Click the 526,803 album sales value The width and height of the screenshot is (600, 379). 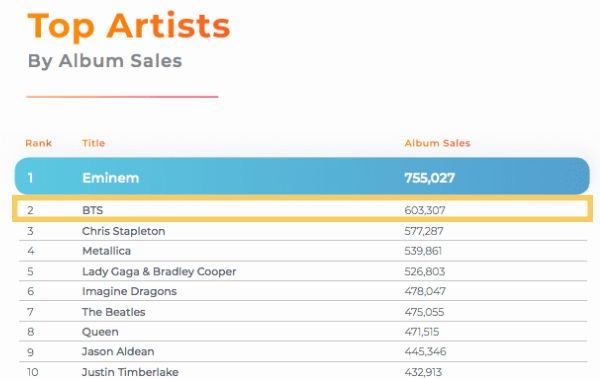coord(425,272)
